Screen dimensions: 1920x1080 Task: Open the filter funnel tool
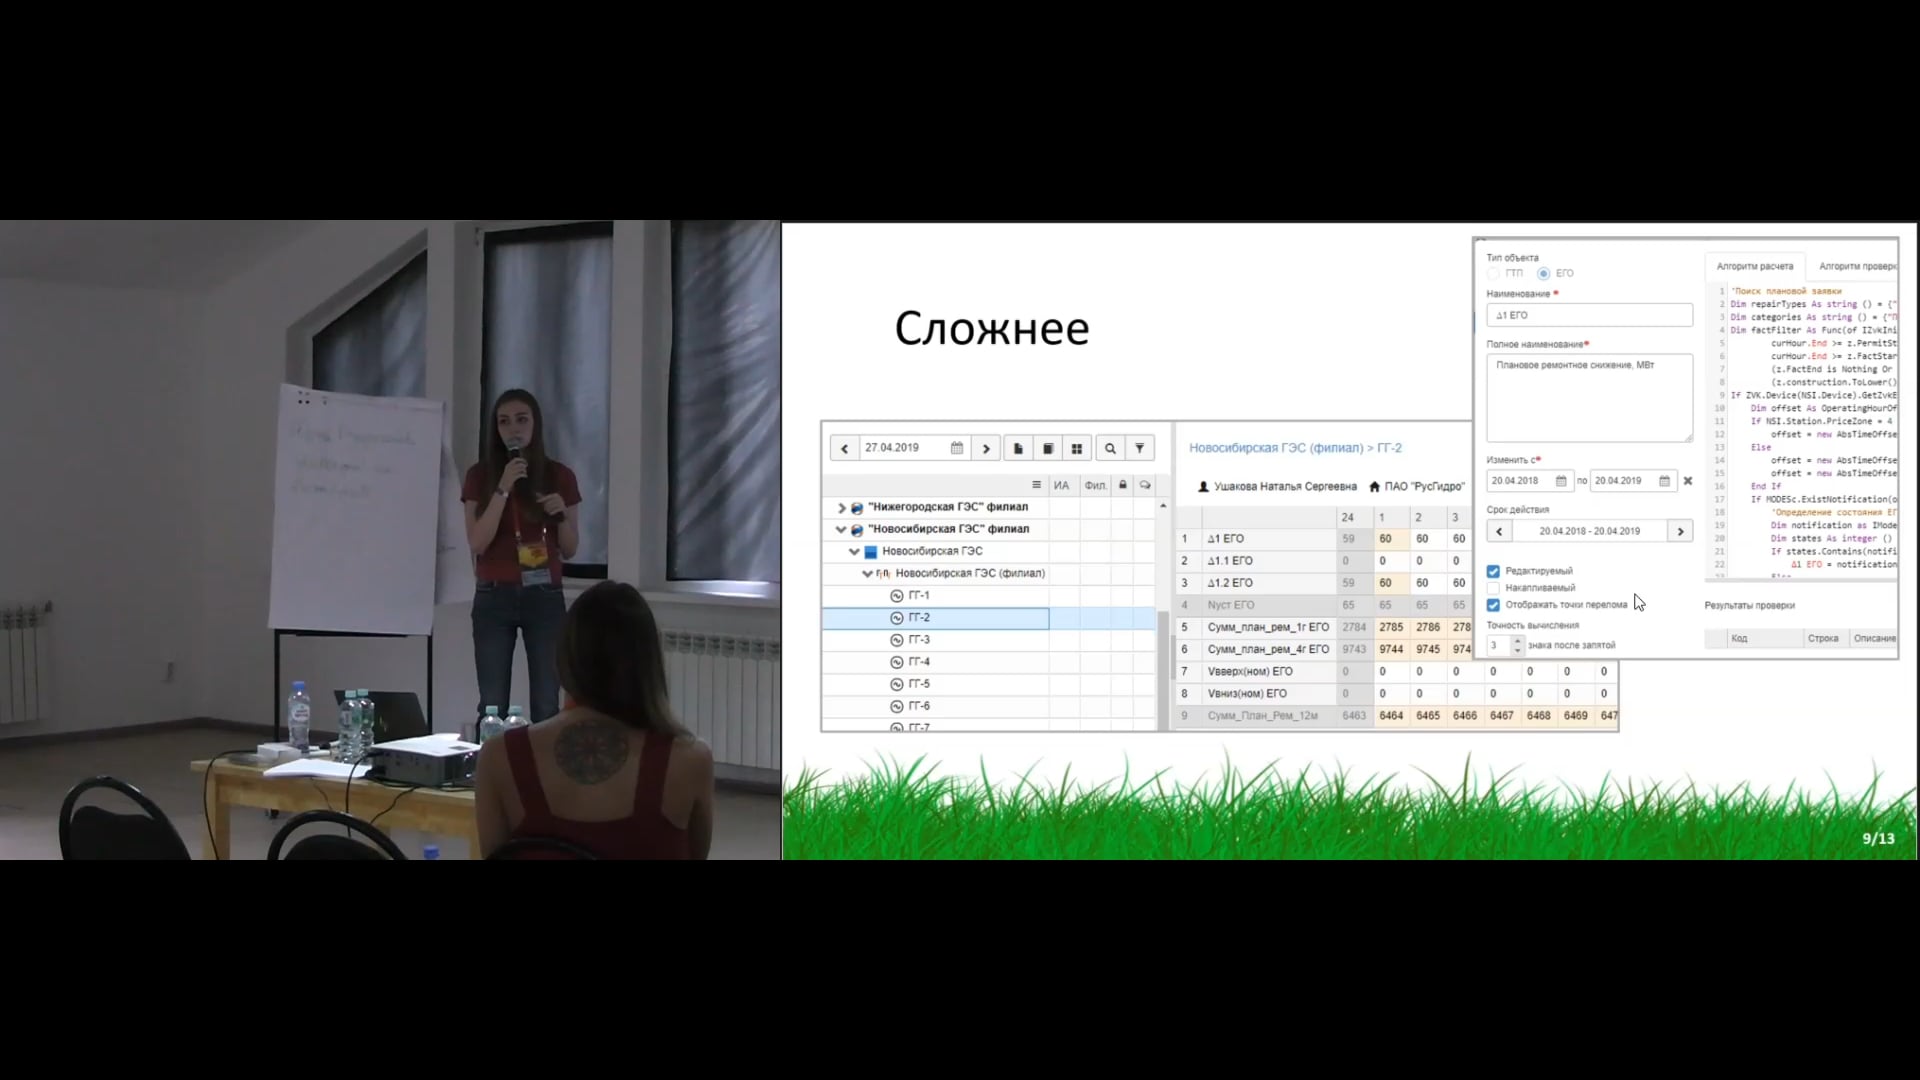coord(1139,449)
